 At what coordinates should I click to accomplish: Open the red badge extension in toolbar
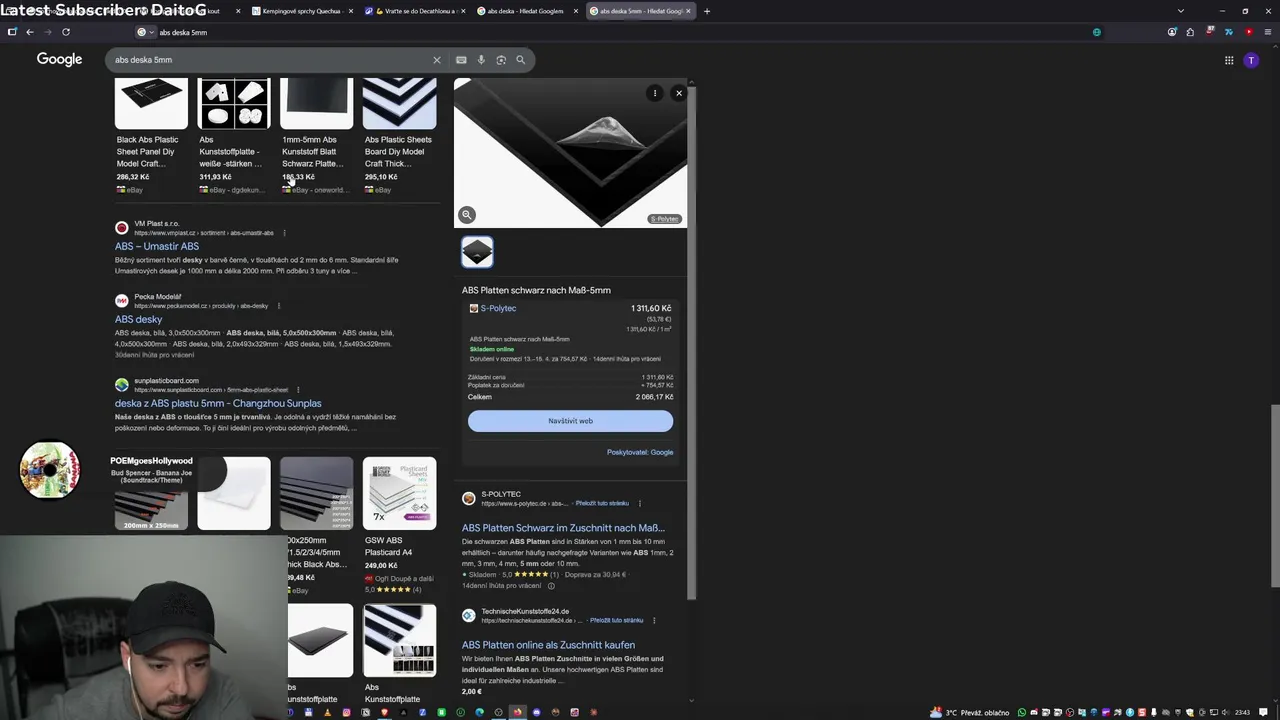point(1210,32)
